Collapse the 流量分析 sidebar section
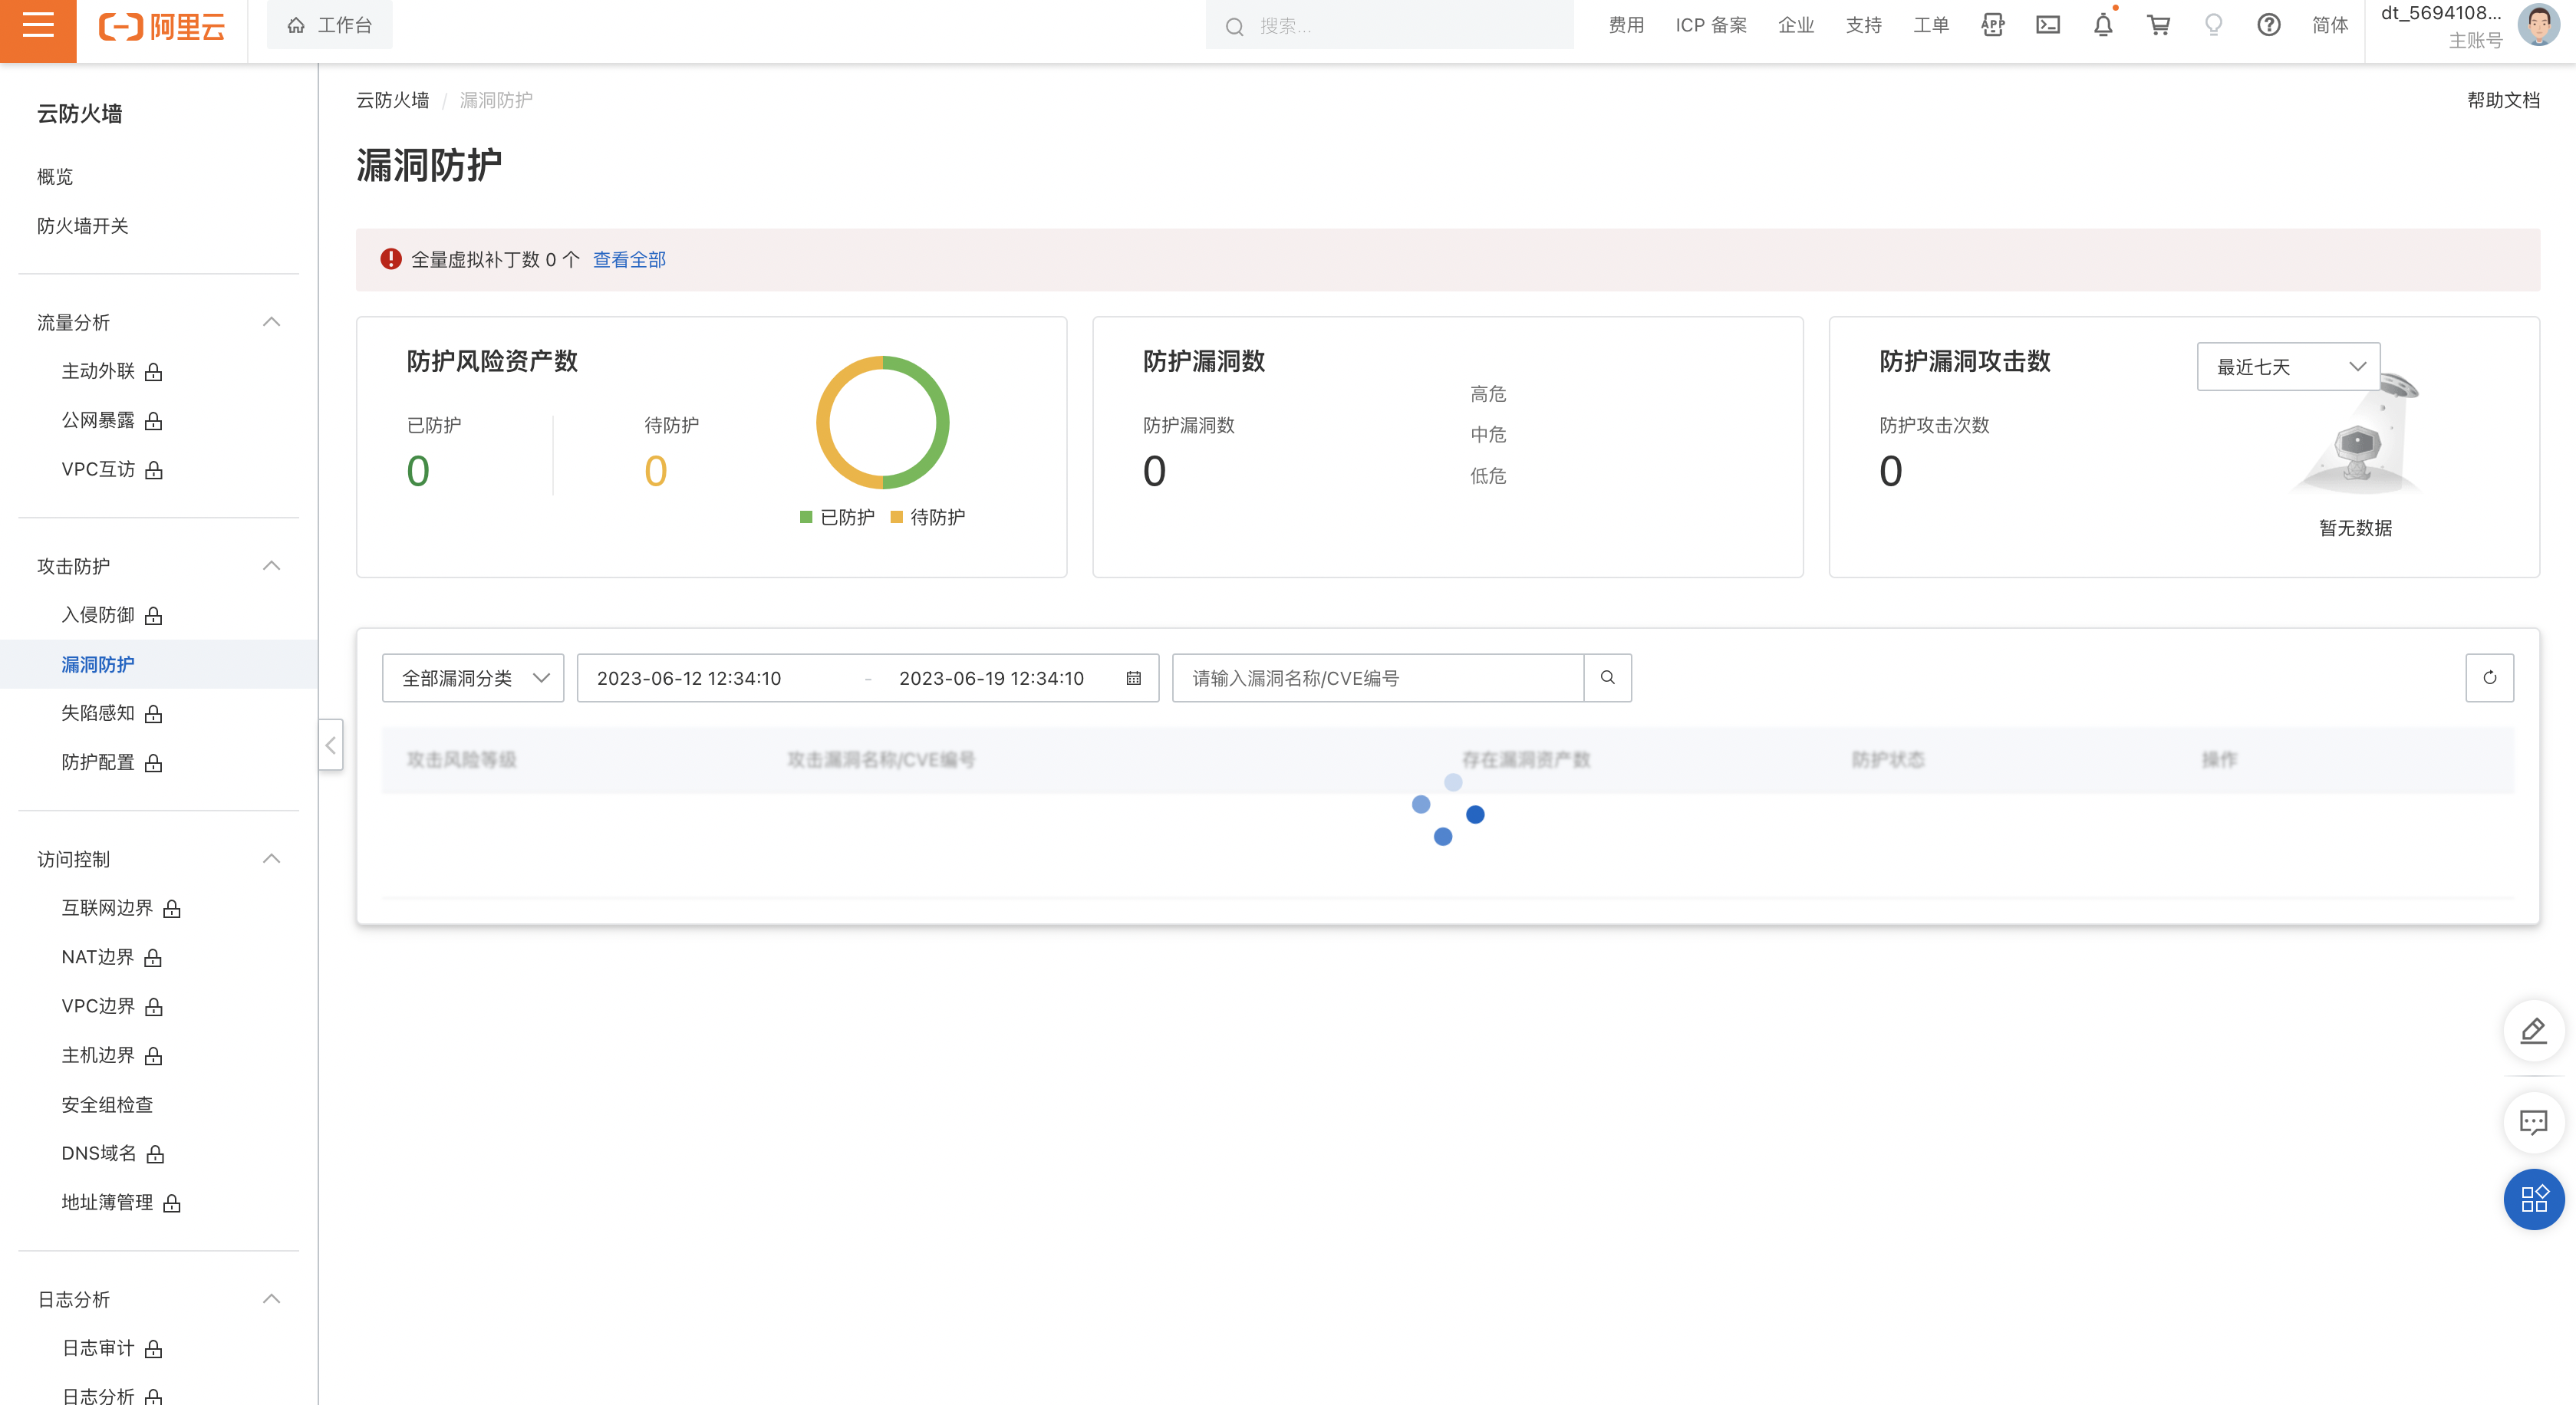 point(271,322)
